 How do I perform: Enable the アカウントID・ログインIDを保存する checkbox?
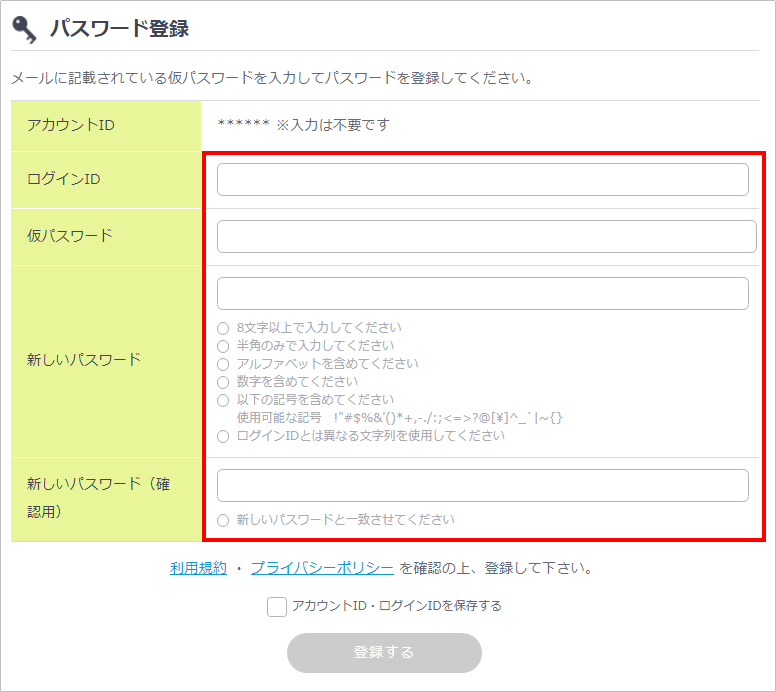[277, 606]
